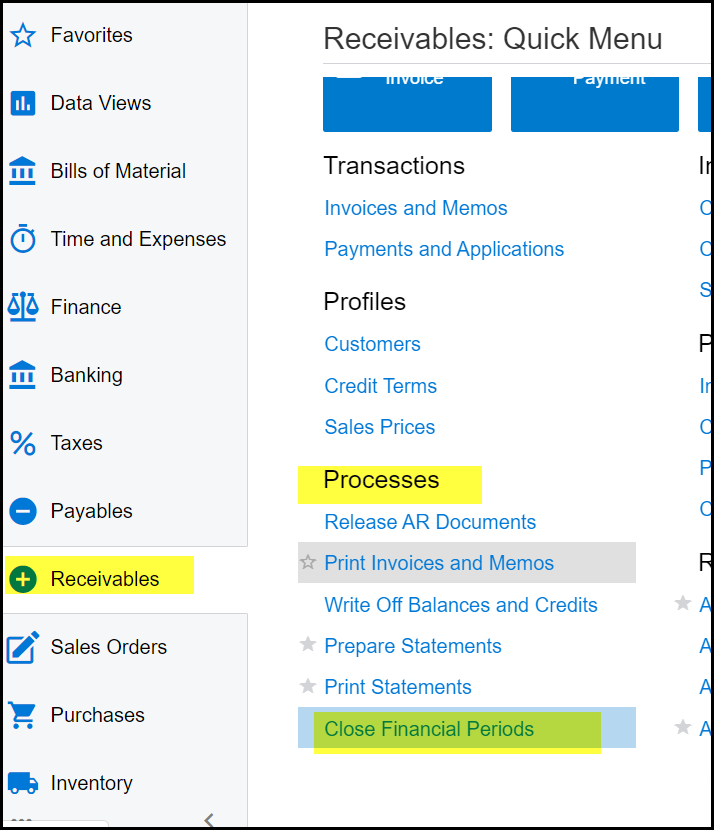Open the Close Financial Periods link

click(x=429, y=729)
